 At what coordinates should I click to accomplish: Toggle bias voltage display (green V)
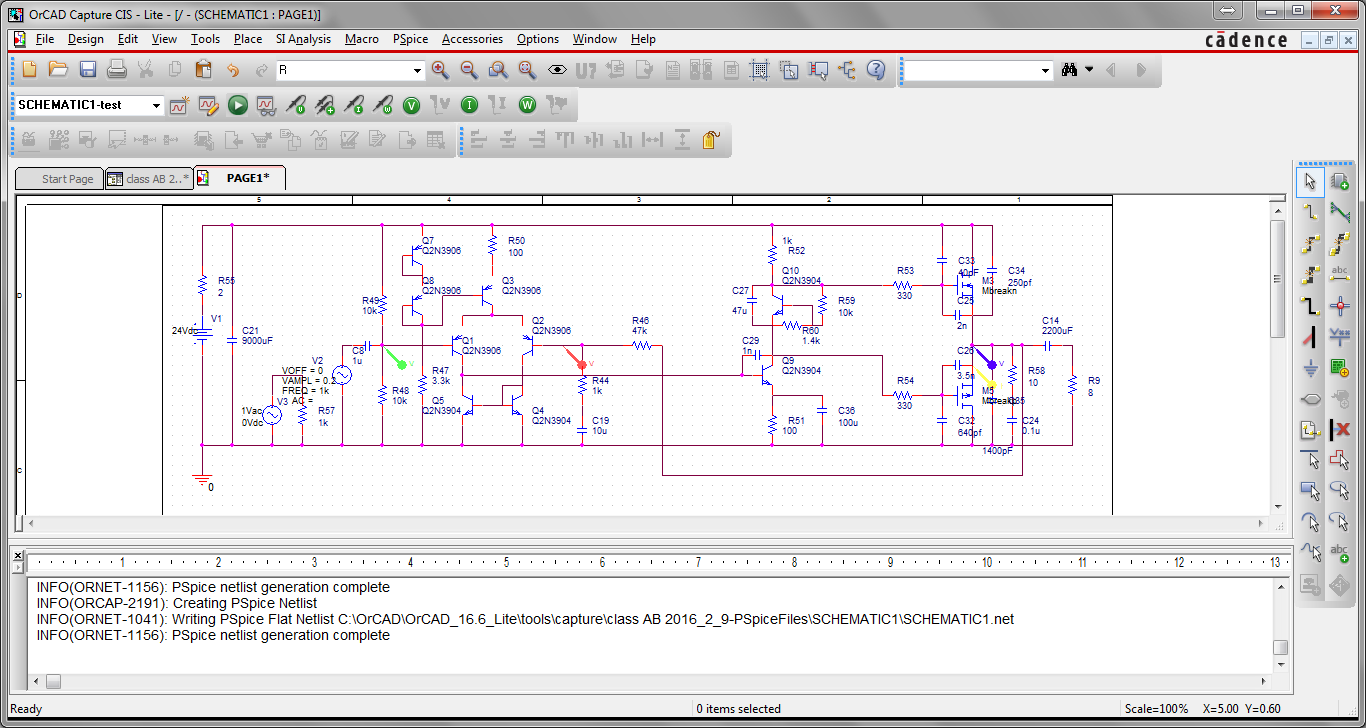(411, 105)
